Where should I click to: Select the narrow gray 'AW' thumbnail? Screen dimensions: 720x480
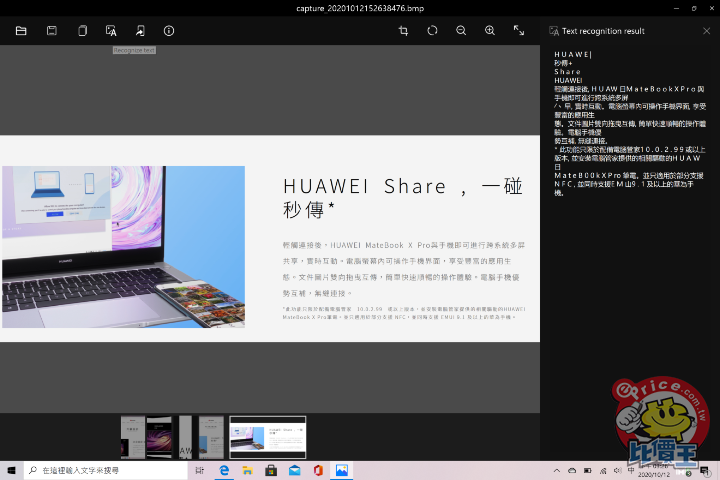point(186,437)
